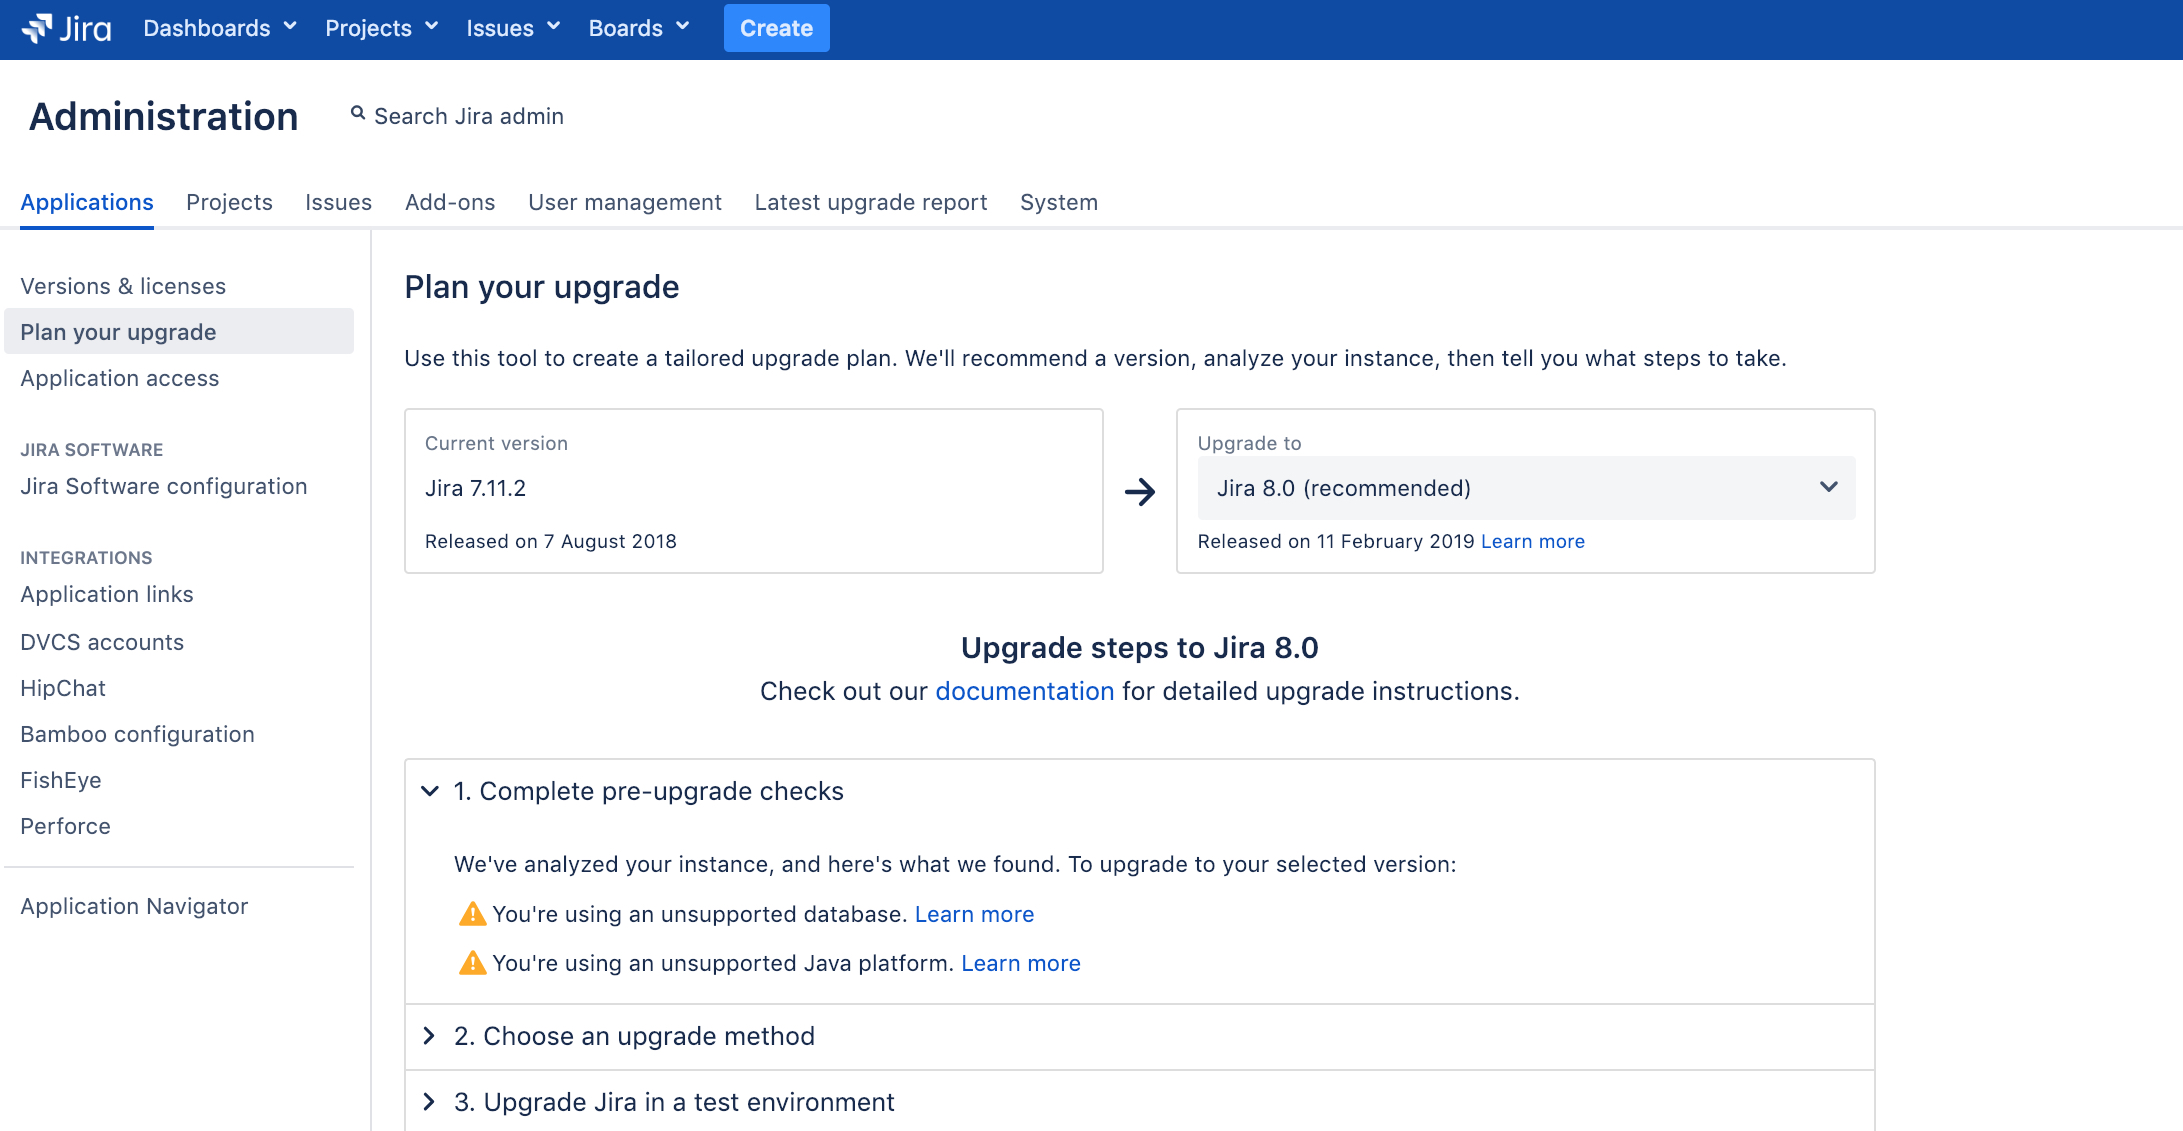Open FishEye integration
The height and width of the screenshot is (1131, 2183).
[x=61, y=780]
